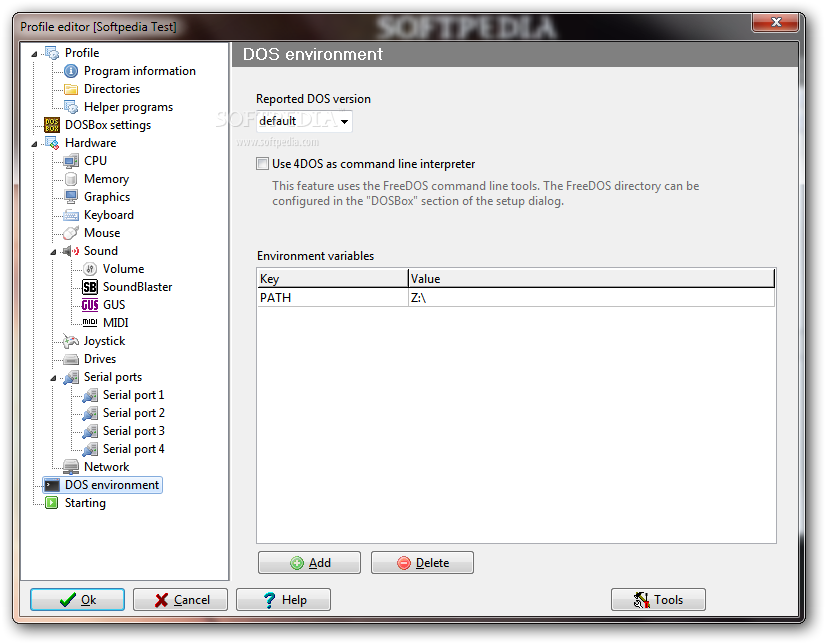Click the Memory icon in tree

[x=71, y=179]
